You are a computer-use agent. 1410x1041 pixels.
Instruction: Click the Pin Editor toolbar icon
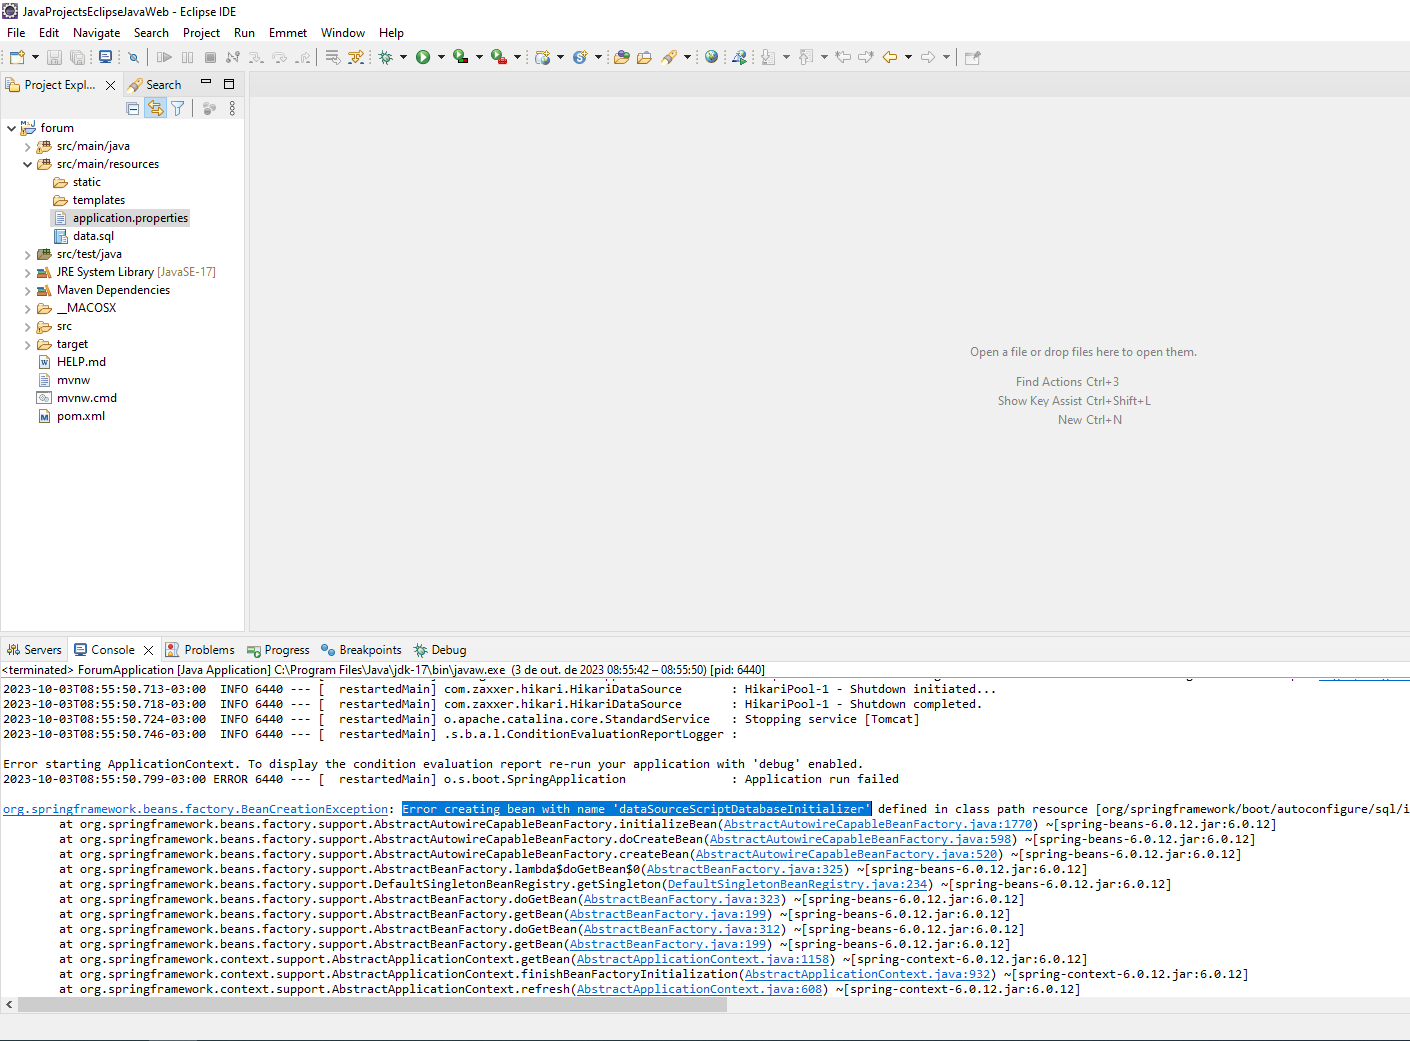tap(972, 57)
